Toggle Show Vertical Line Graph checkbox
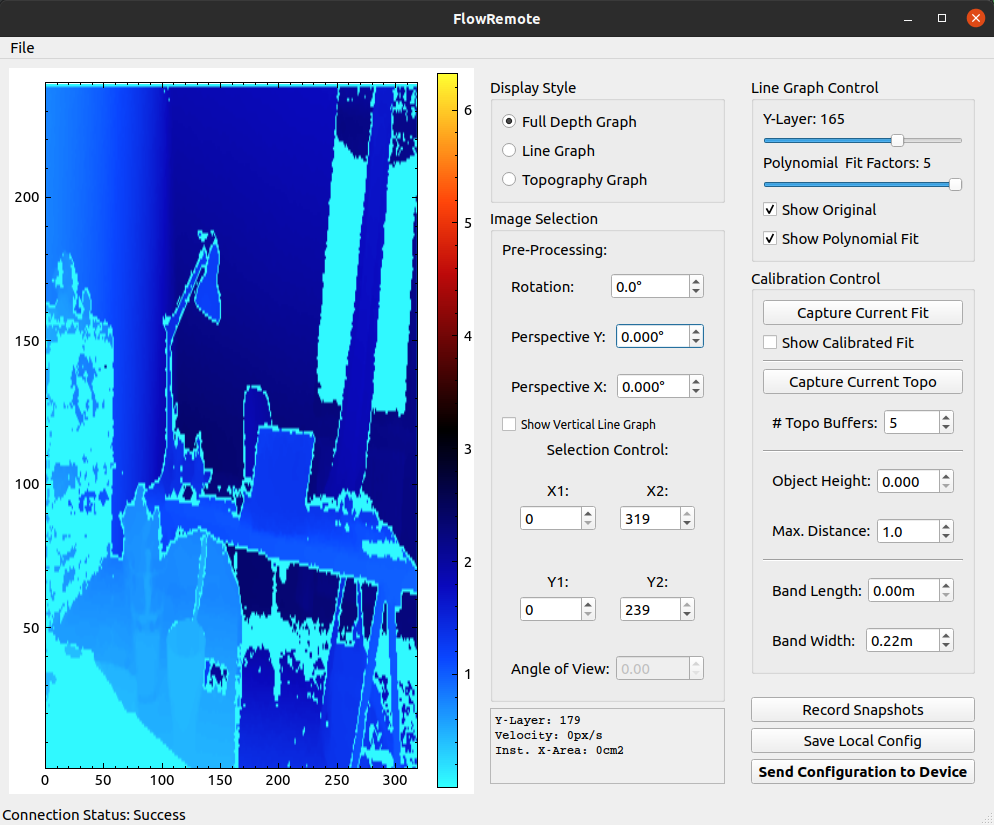Image resolution: width=994 pixels, height=825 pixels. click(510, 425)
